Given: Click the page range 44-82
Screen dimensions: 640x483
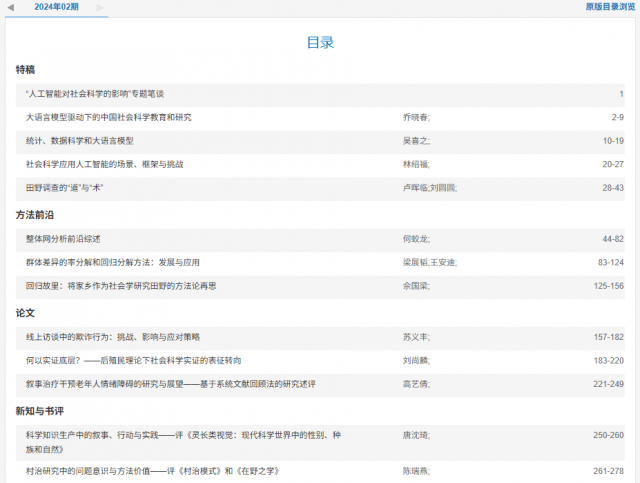Looking at the screenshot, I should coord(612,239).
